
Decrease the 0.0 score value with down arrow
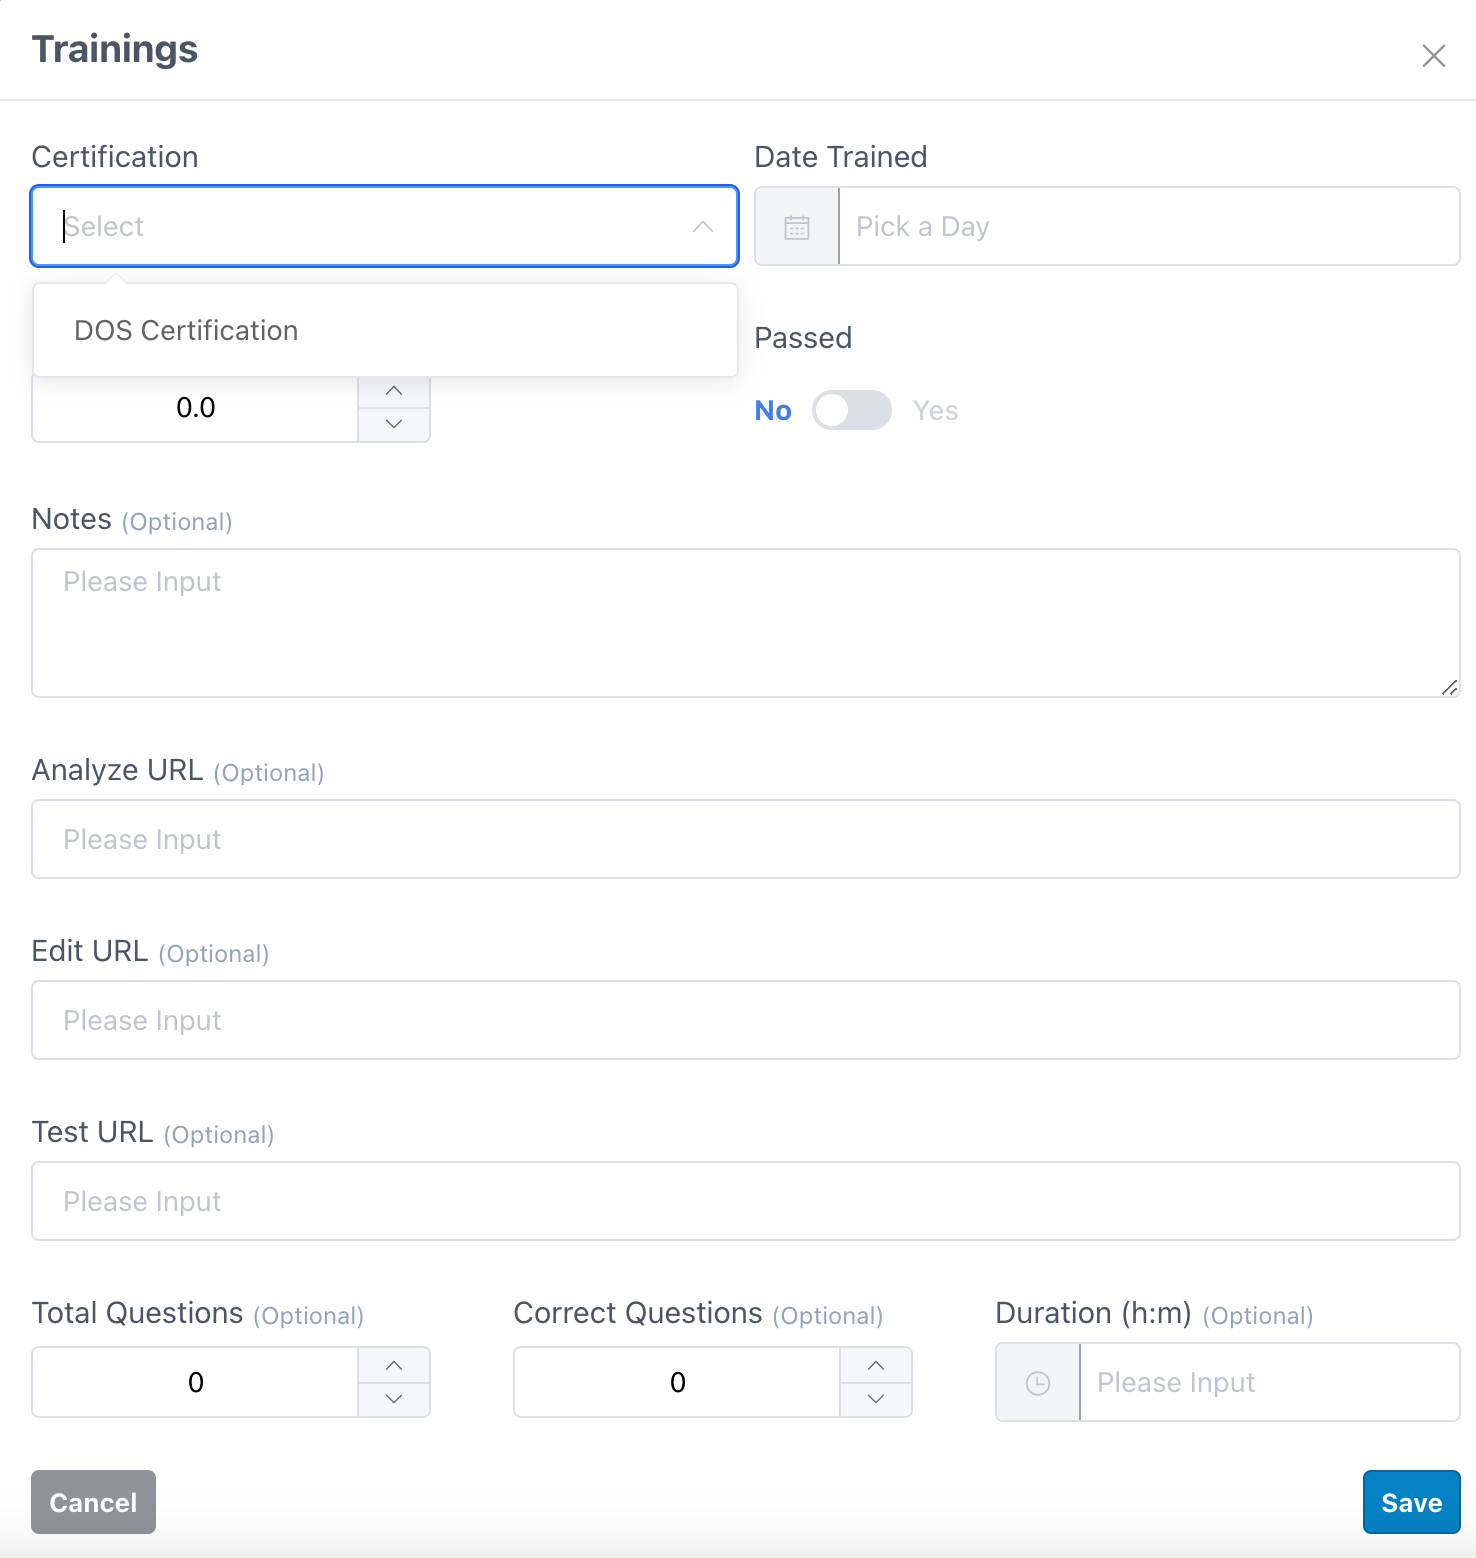394,425
